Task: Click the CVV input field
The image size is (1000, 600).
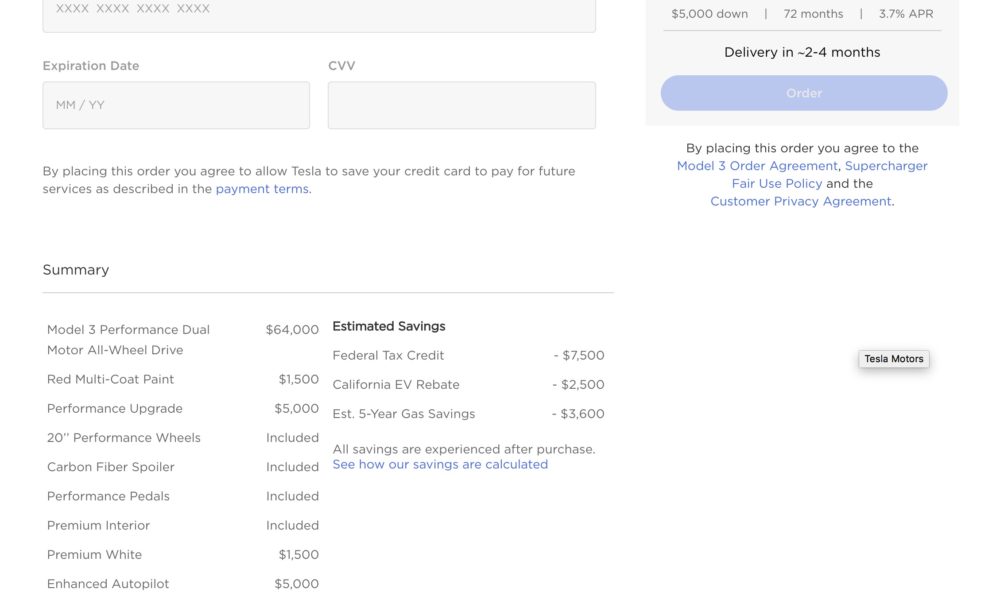Action: 462,105
